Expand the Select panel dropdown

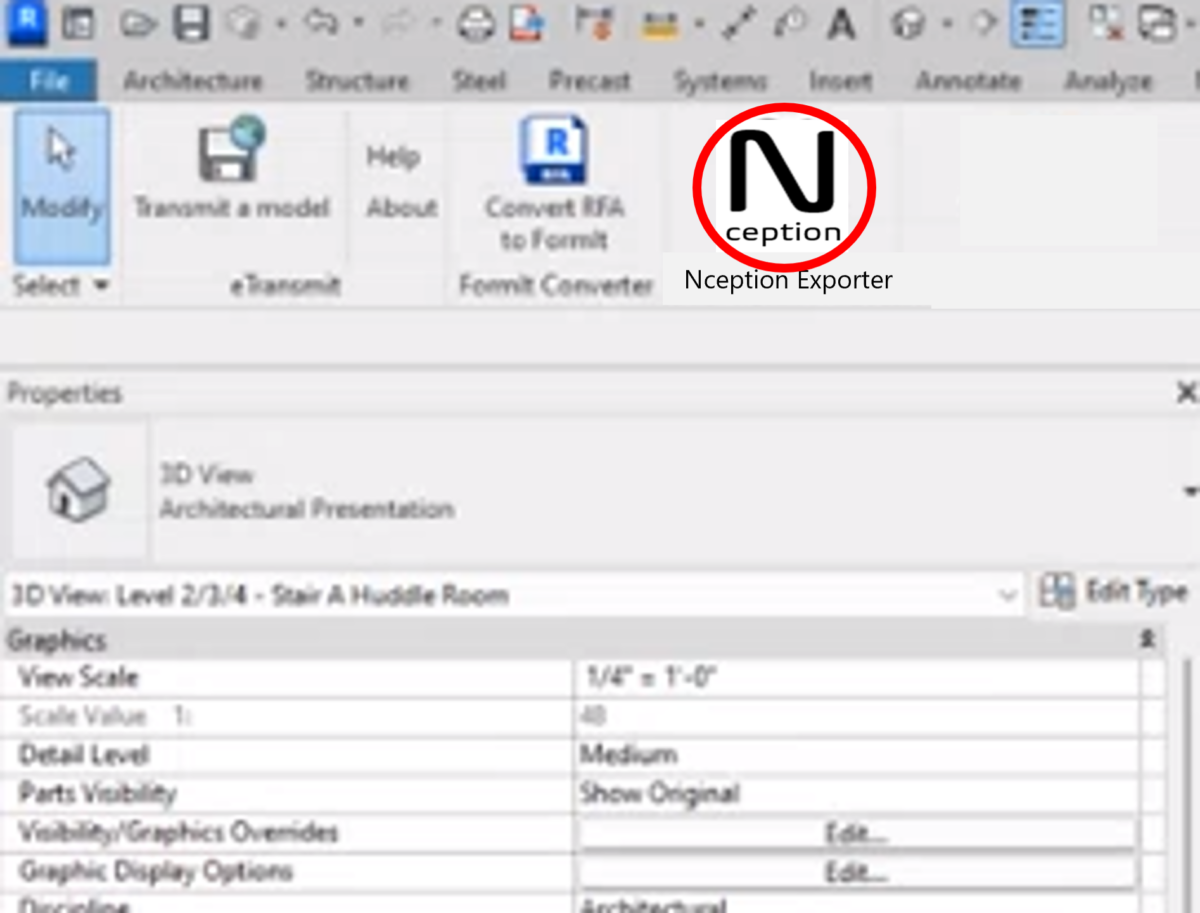tap(100, 286)
